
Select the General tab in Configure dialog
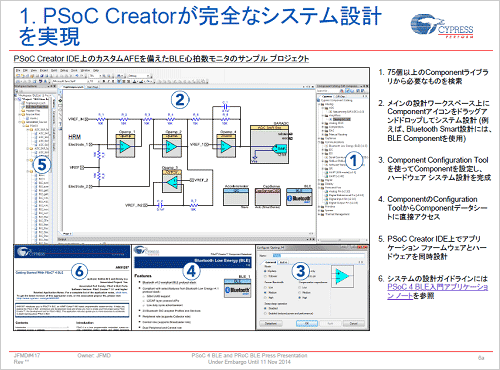coord(271,262)
